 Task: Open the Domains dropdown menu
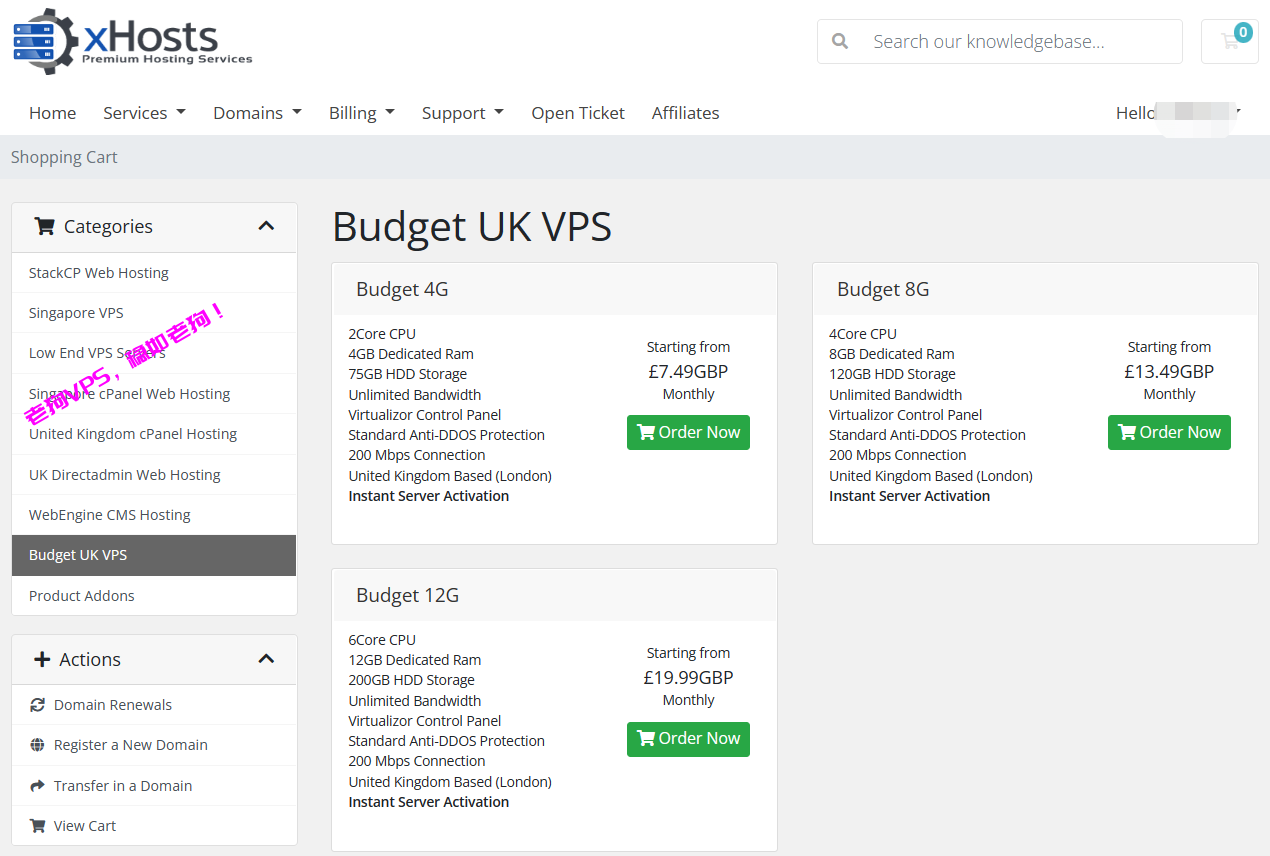257,113
